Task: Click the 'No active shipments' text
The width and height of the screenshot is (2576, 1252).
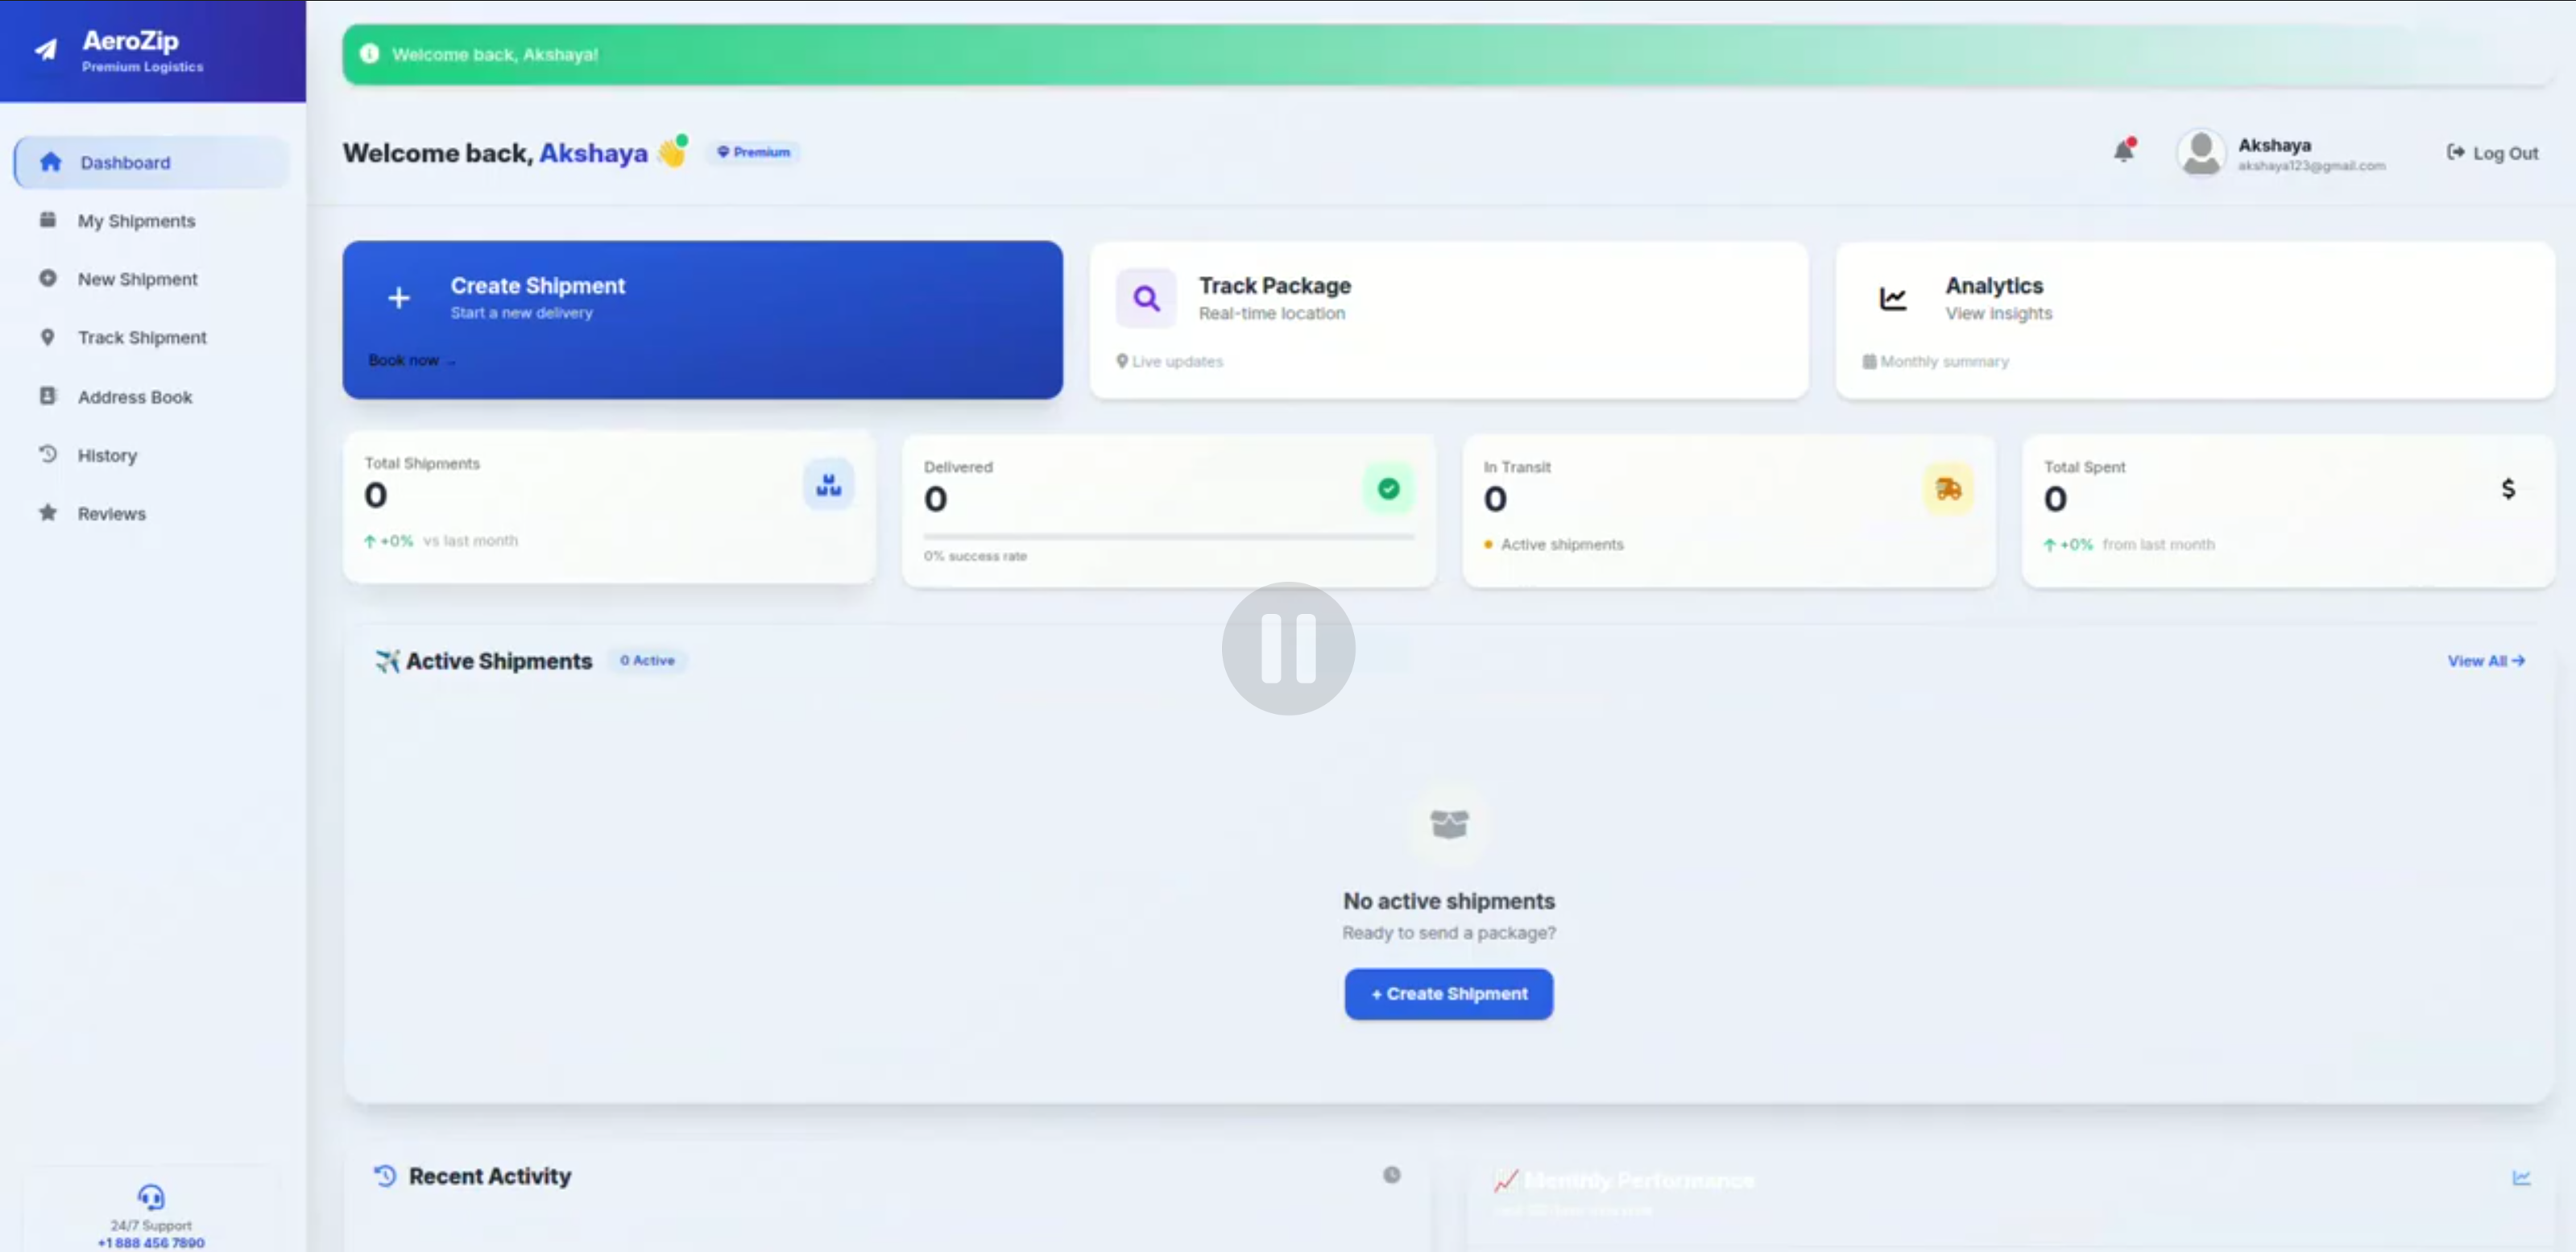Action: pyautogui.click(x=1448, y=901)
